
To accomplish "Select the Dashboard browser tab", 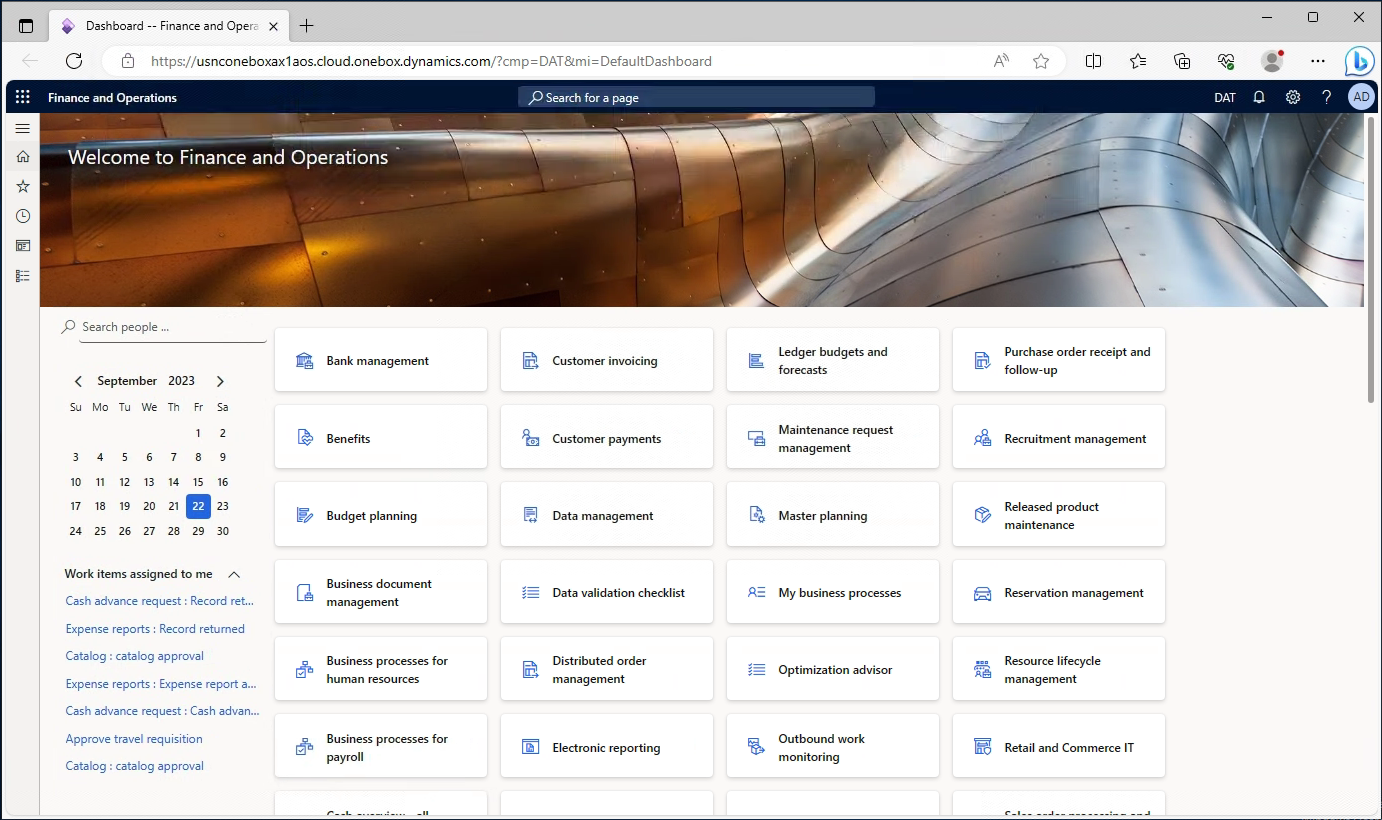I will click(169, 26).
